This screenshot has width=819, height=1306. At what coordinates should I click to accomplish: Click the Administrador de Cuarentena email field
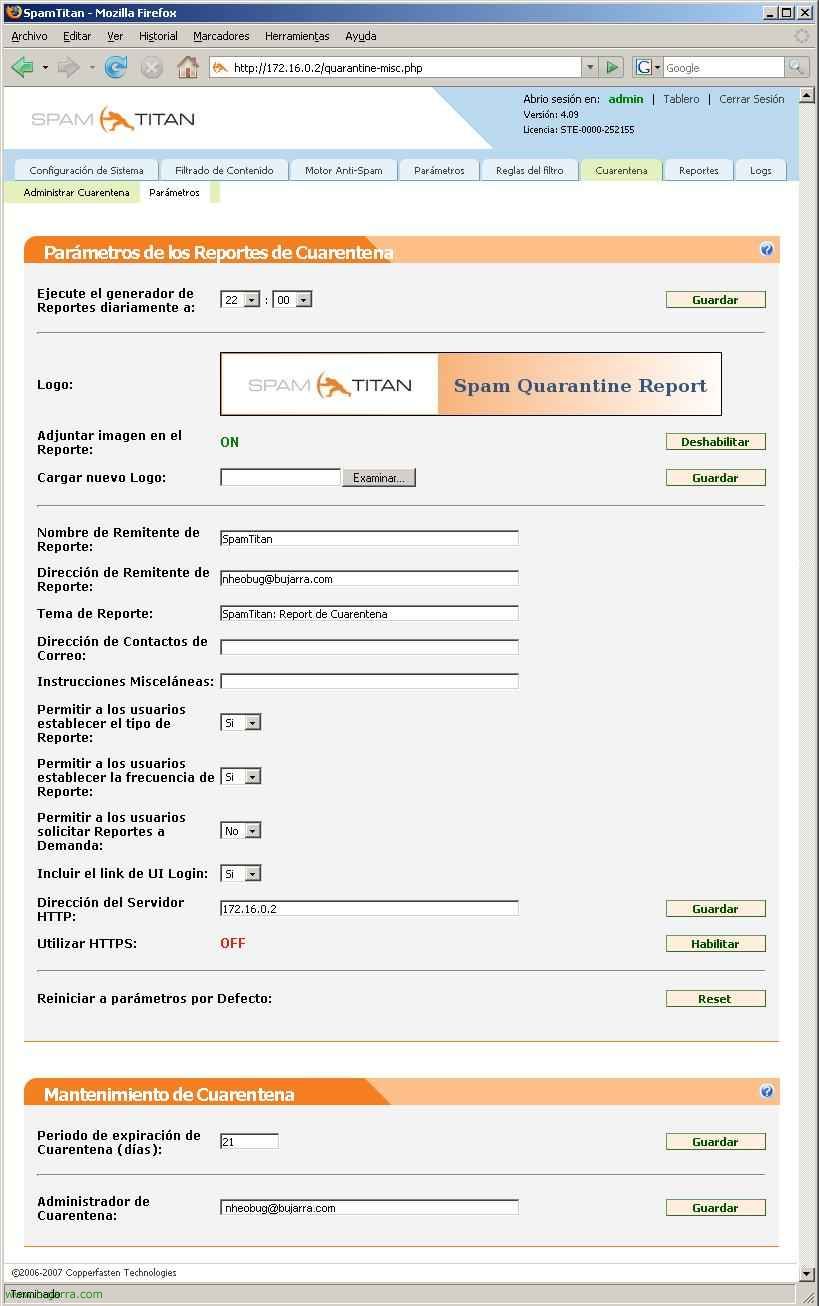click(369, 1208)
